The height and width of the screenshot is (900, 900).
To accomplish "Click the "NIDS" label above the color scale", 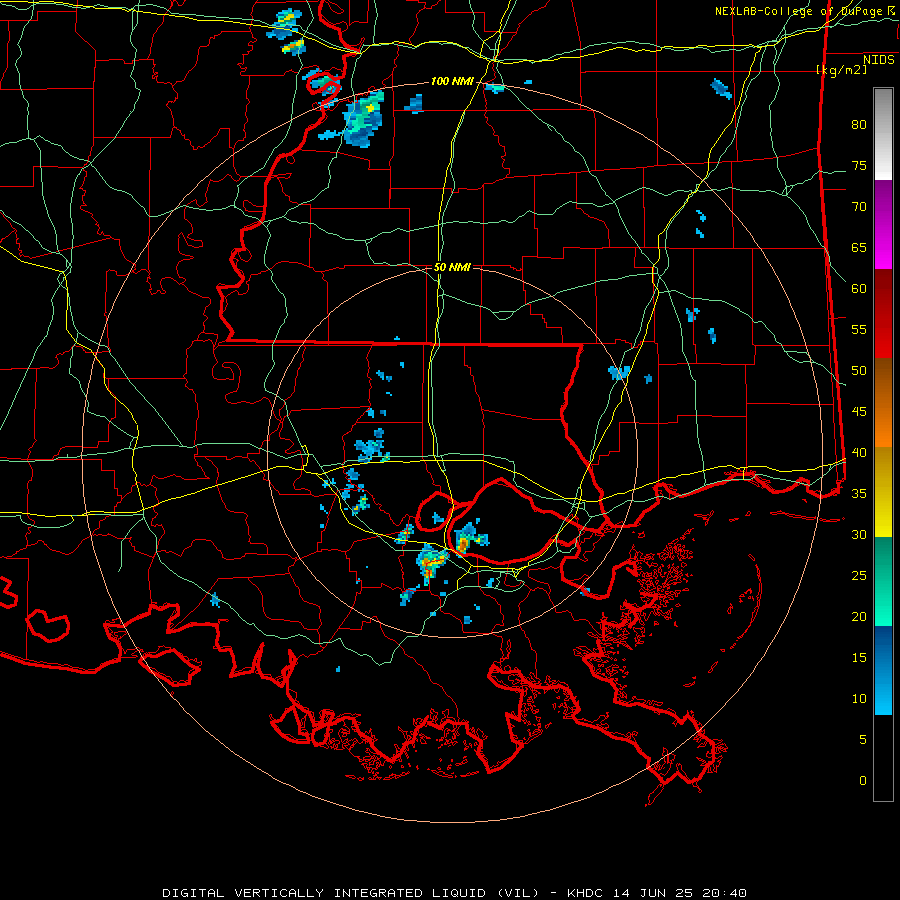I will coord(879,60).
